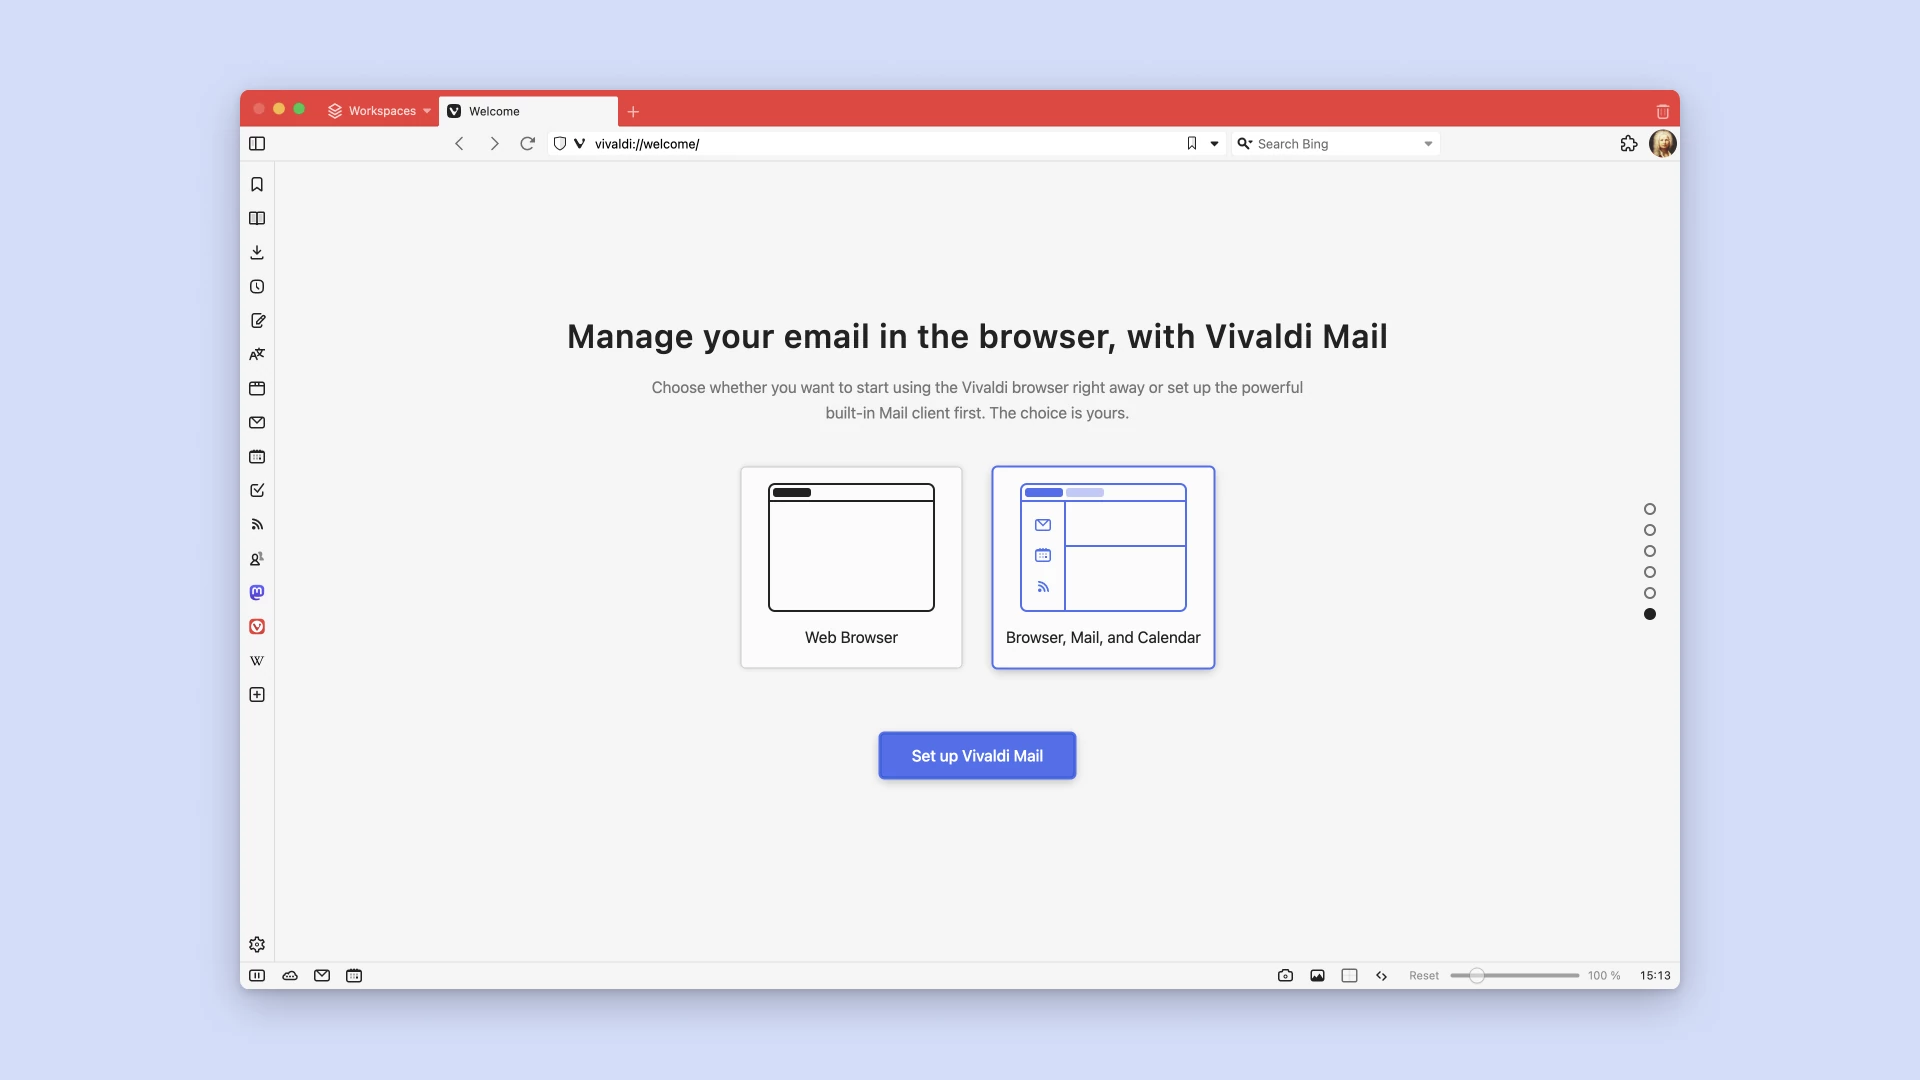The height and width of the screenshot is (1080, 1920).
Task: Select the Tasks panel icon
Action: (x=256, y=489)
